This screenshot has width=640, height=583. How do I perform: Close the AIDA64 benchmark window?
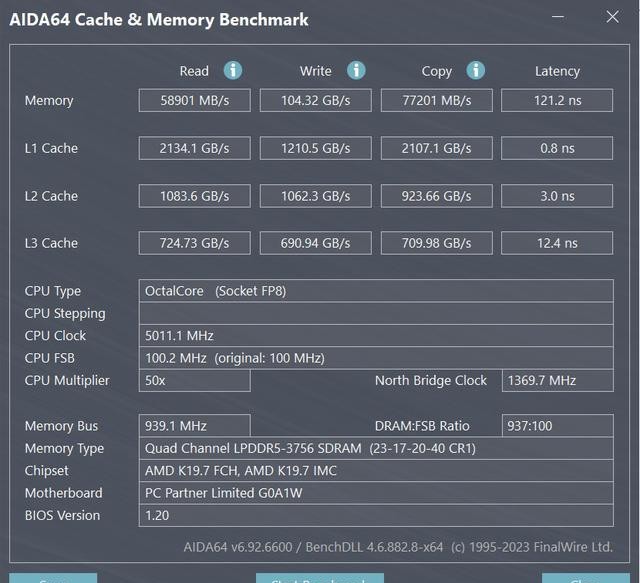click(612, 17)
